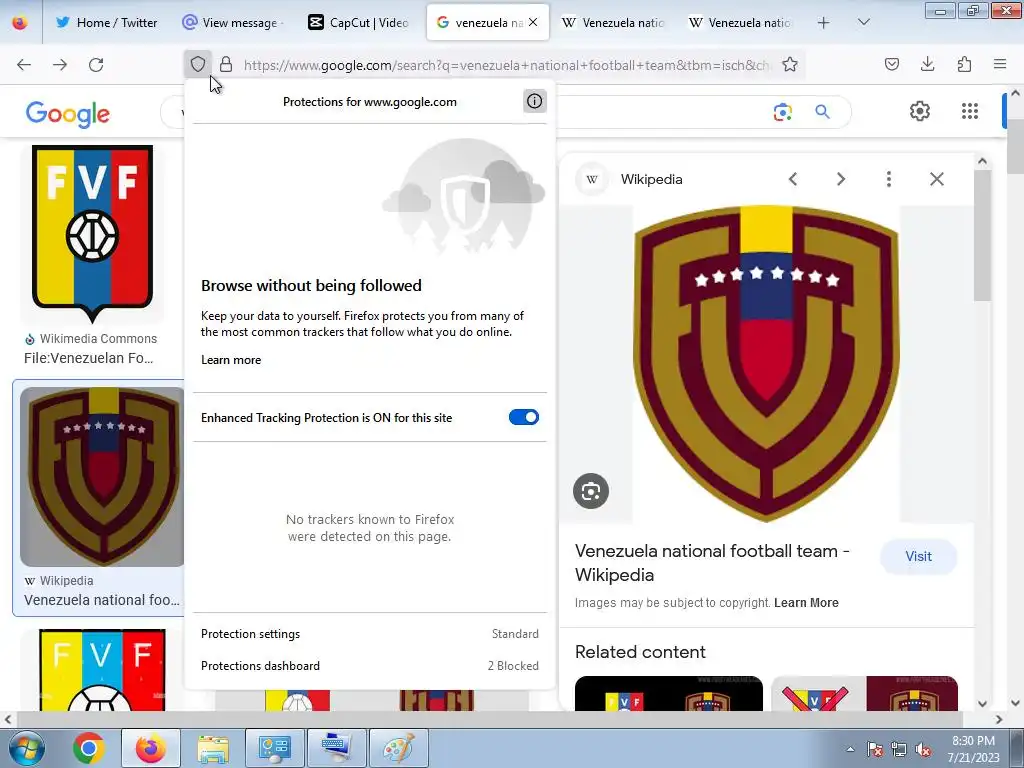Open the Google apps grid
This screenshot has width=1024, height=768.
click(970, 111)
